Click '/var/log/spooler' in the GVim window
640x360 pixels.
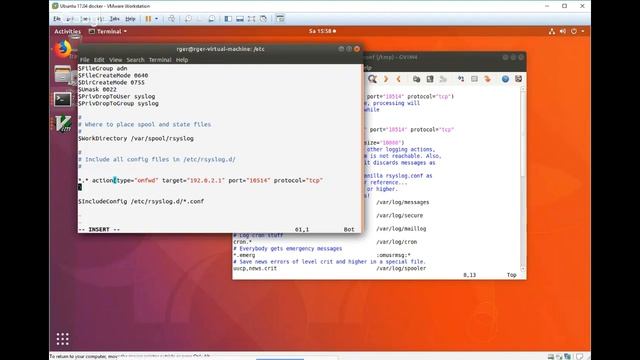click(x=401, y=269)
